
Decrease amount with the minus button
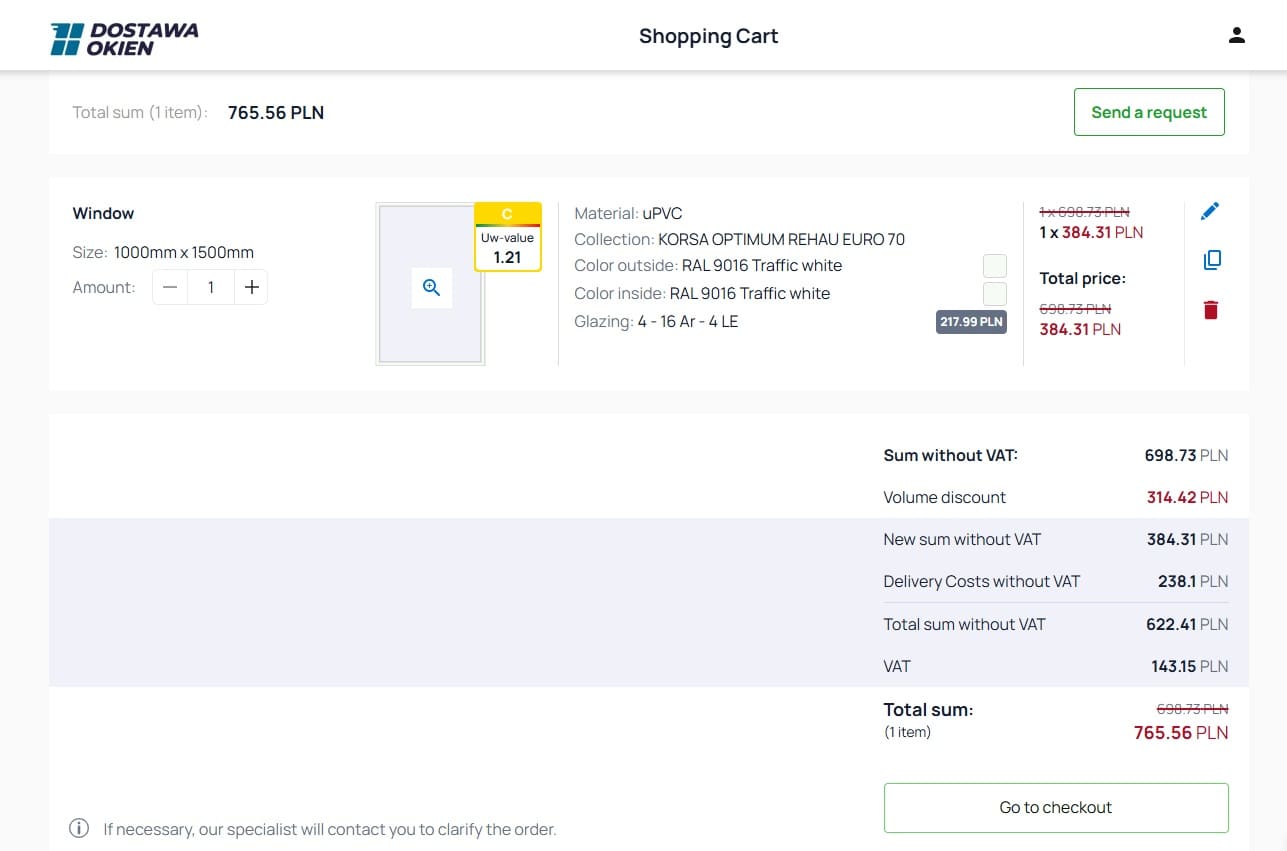(x=169, y=287)
